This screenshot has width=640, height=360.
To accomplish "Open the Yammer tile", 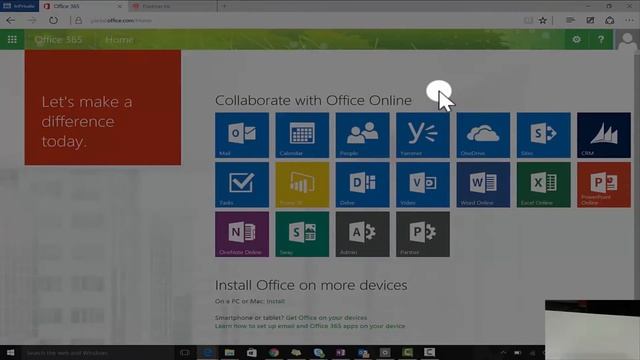I will (423, 135).
